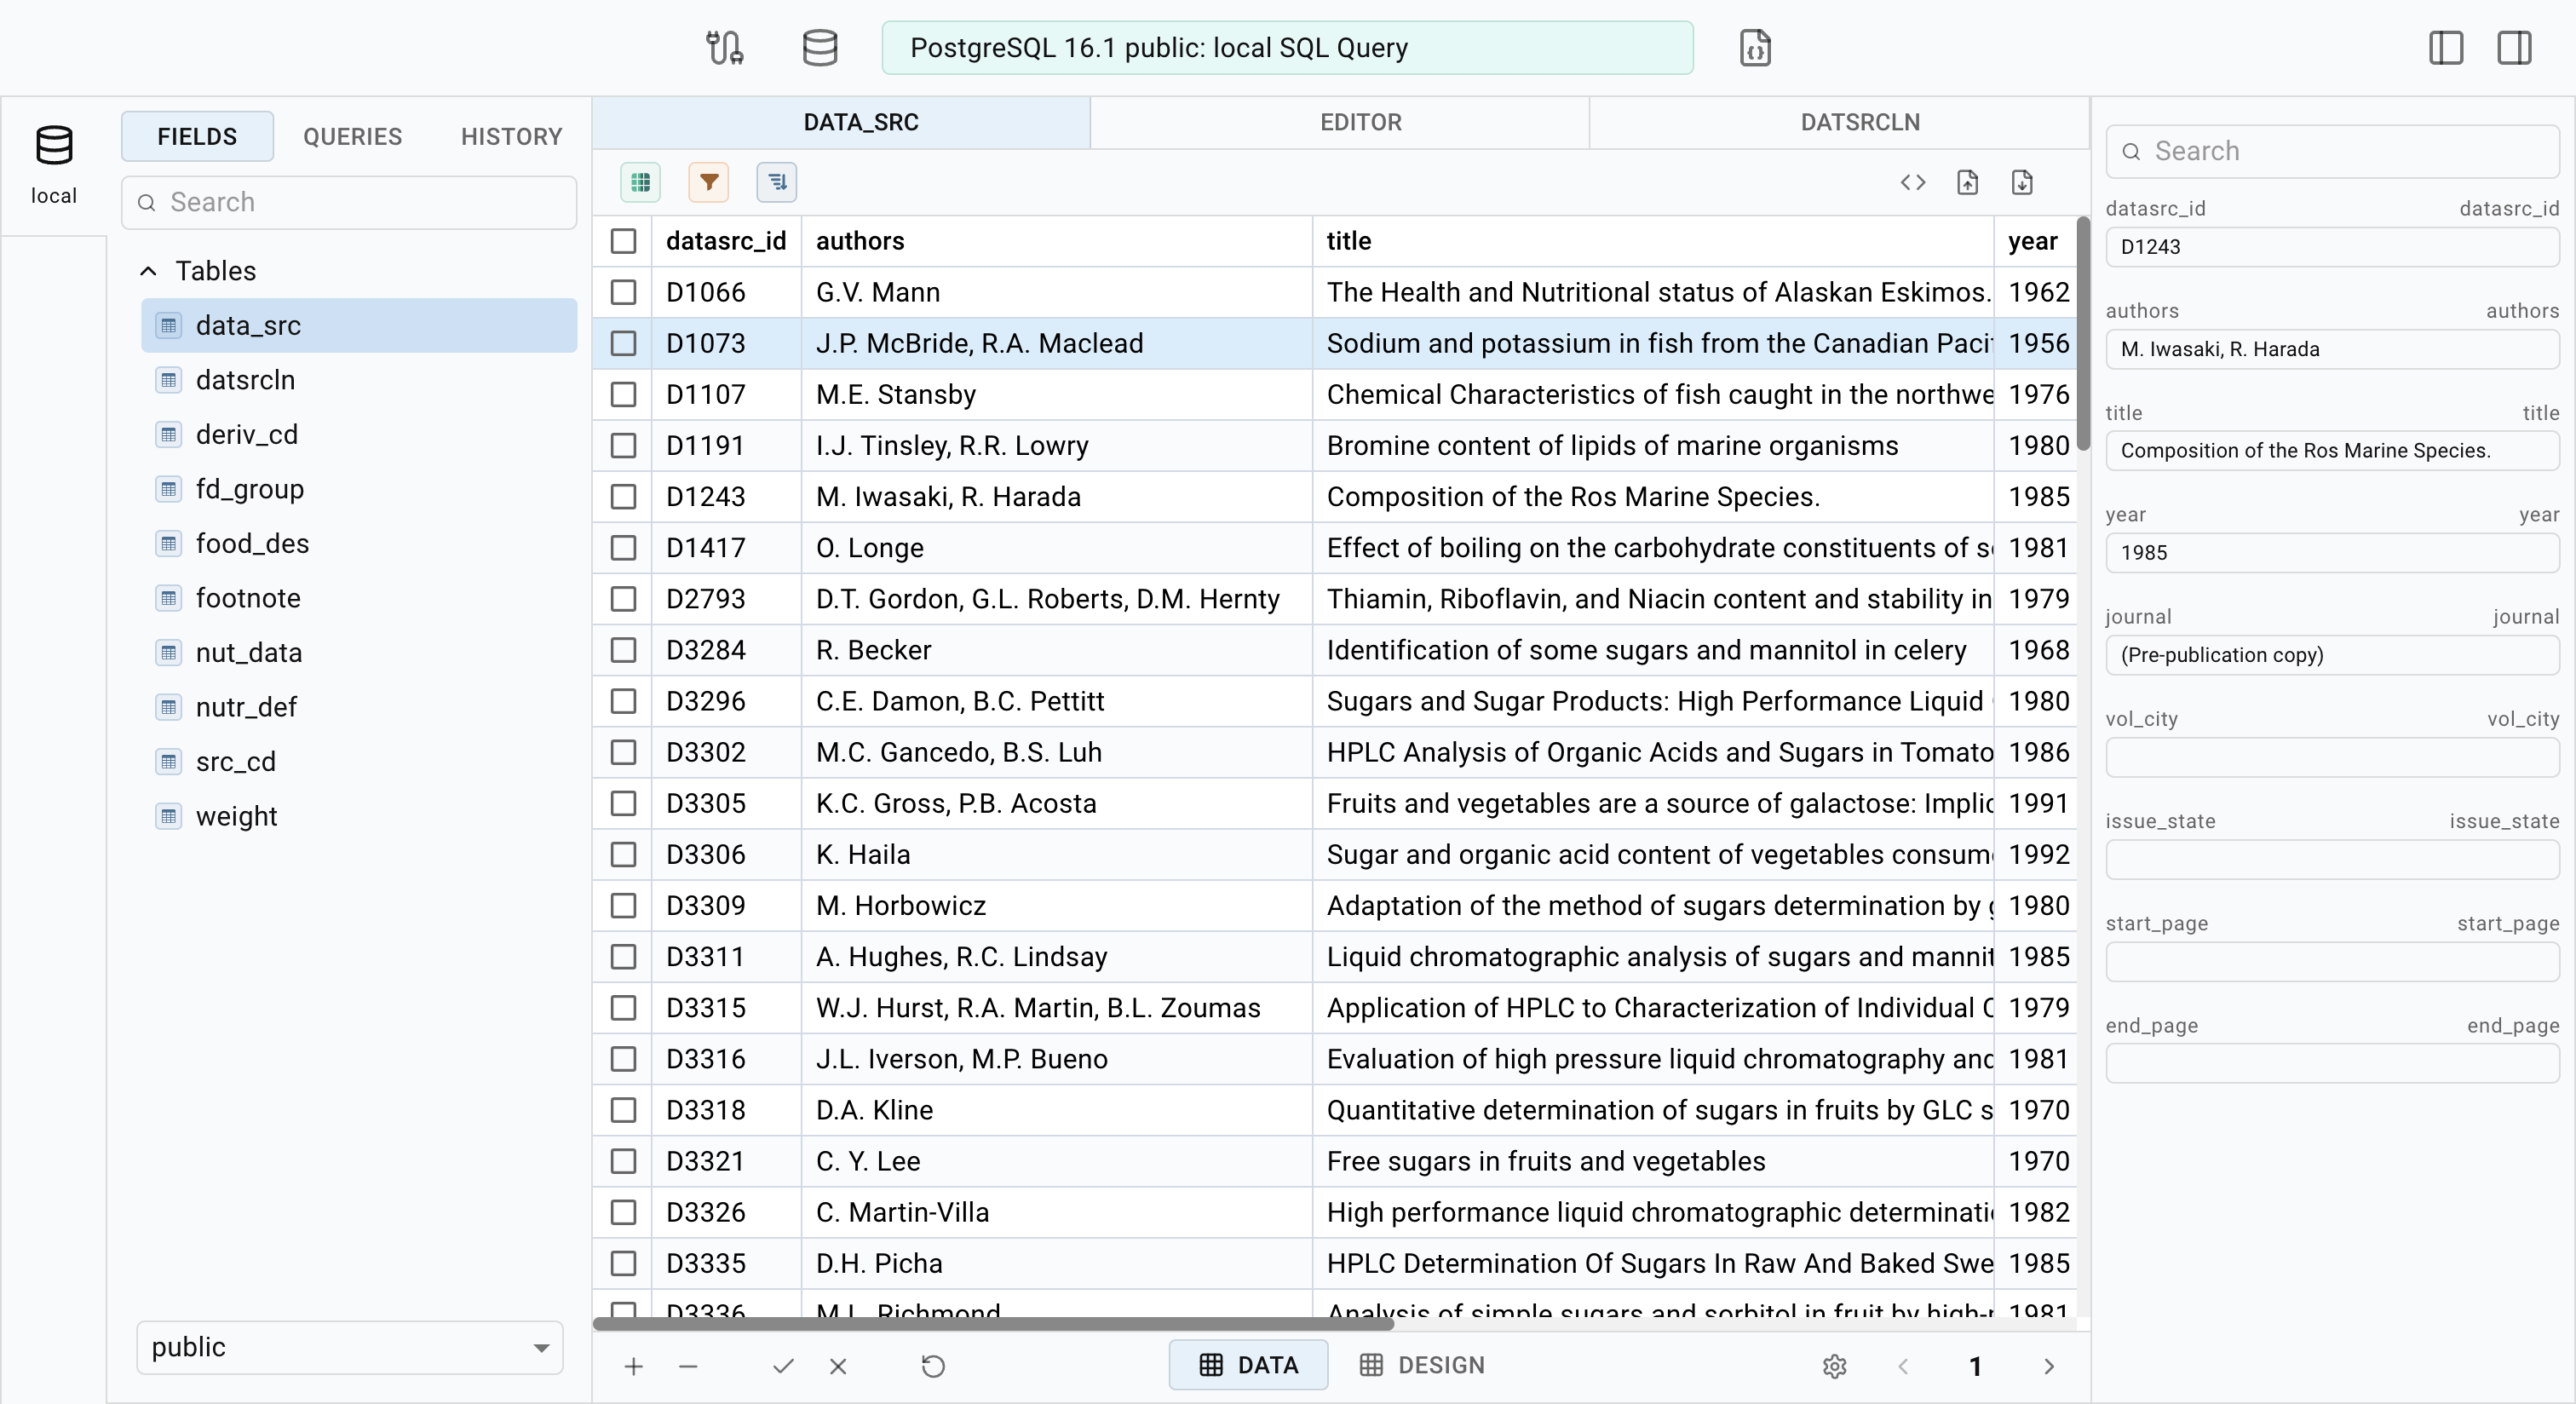Toggle the select-all header checkbox
This screenshot has width=2576, height=1404.
click(623, 241)
